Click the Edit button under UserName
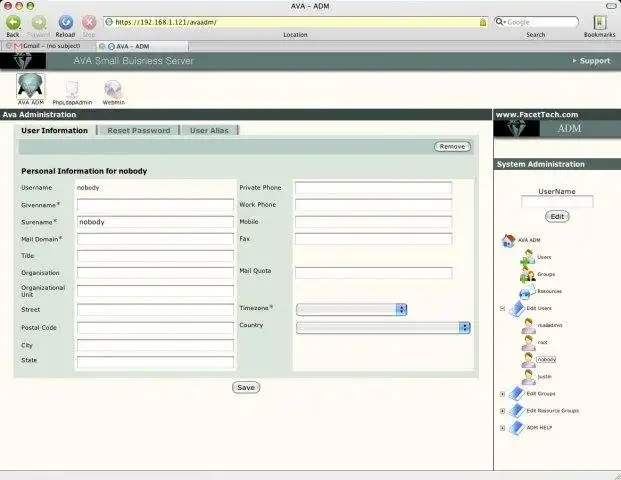This screenshot has width=621, height=480. click(557, 217)
